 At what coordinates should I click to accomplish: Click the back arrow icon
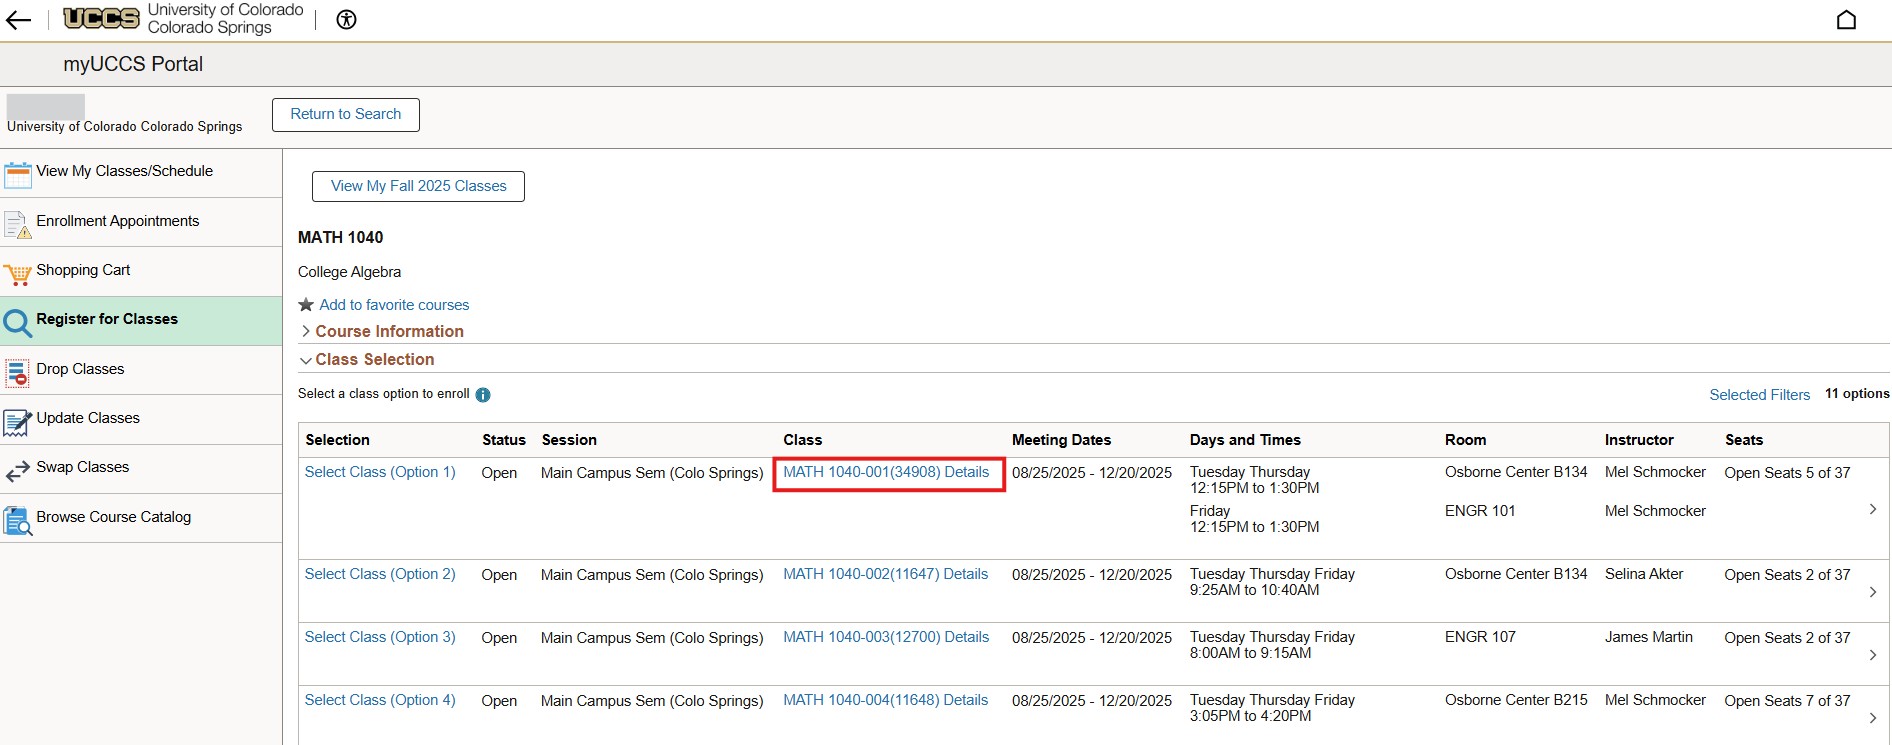[18, 20]
